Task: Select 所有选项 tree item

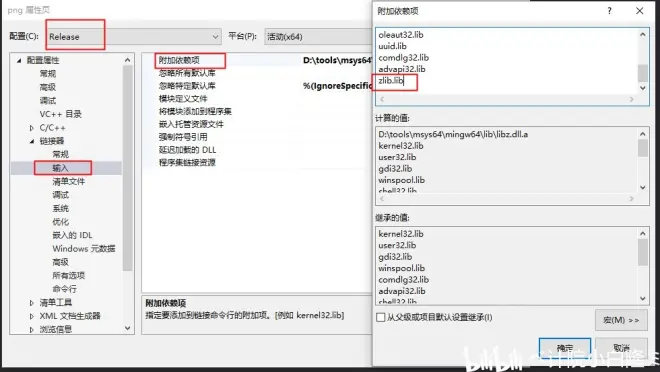Action: (x=69, y=276)
